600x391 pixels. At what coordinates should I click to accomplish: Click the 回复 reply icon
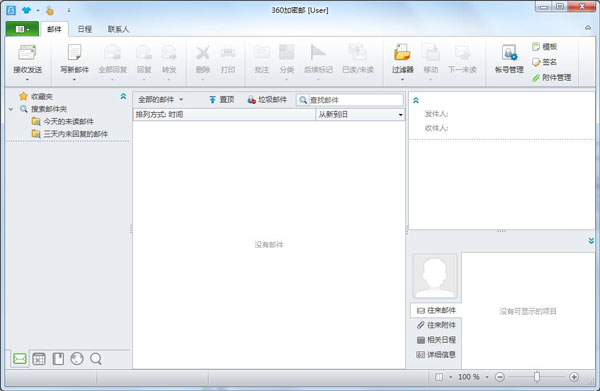(x=144, y=53)
